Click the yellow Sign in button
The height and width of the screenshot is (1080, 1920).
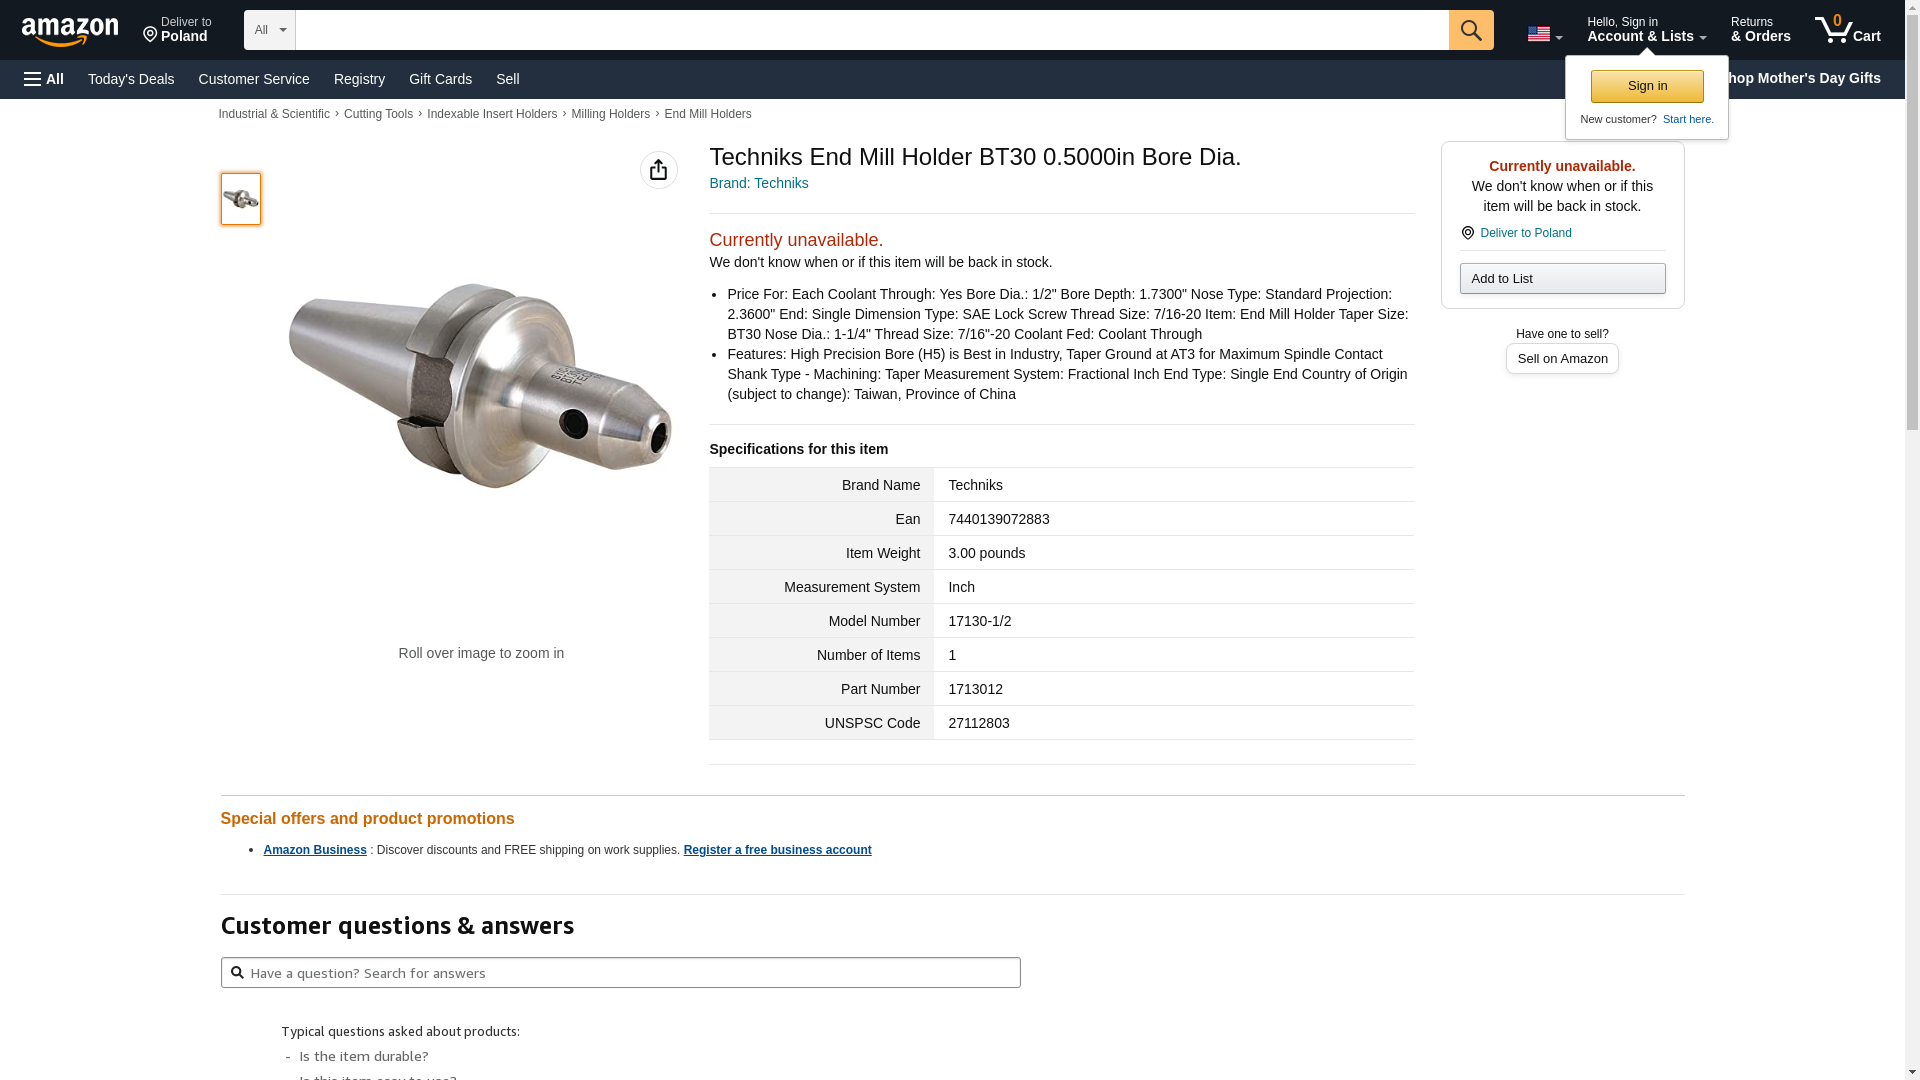pos(1646,86)
